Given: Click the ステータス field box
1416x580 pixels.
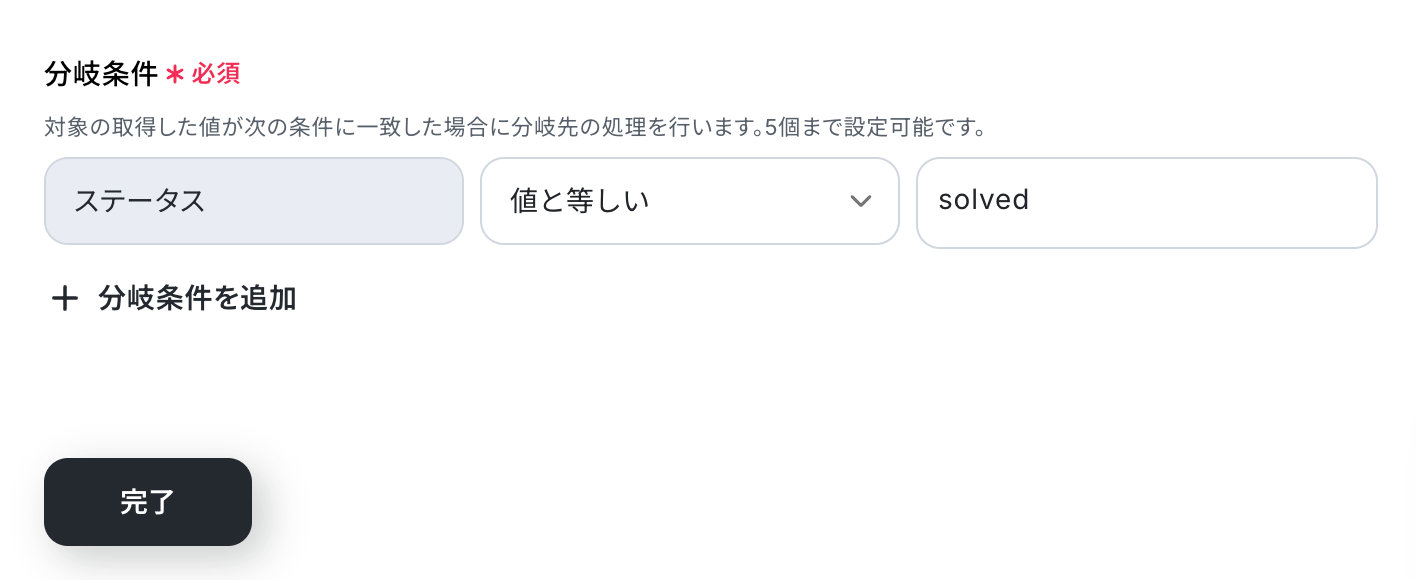Looking at the screenshot, I should pyautogui.click(x=253, y=201).
